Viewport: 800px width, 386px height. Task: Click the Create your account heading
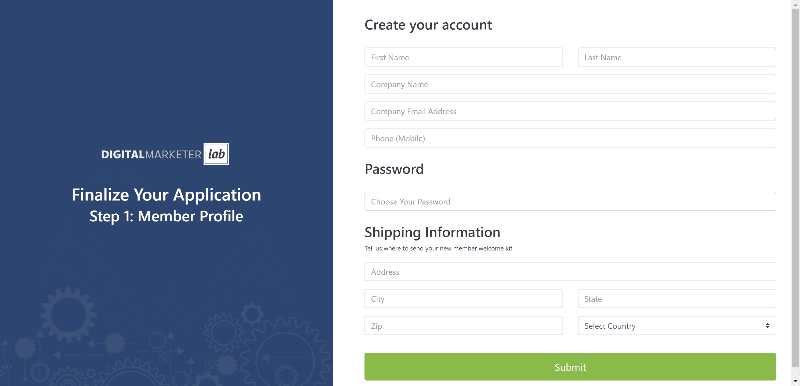(x=428, y=25)
